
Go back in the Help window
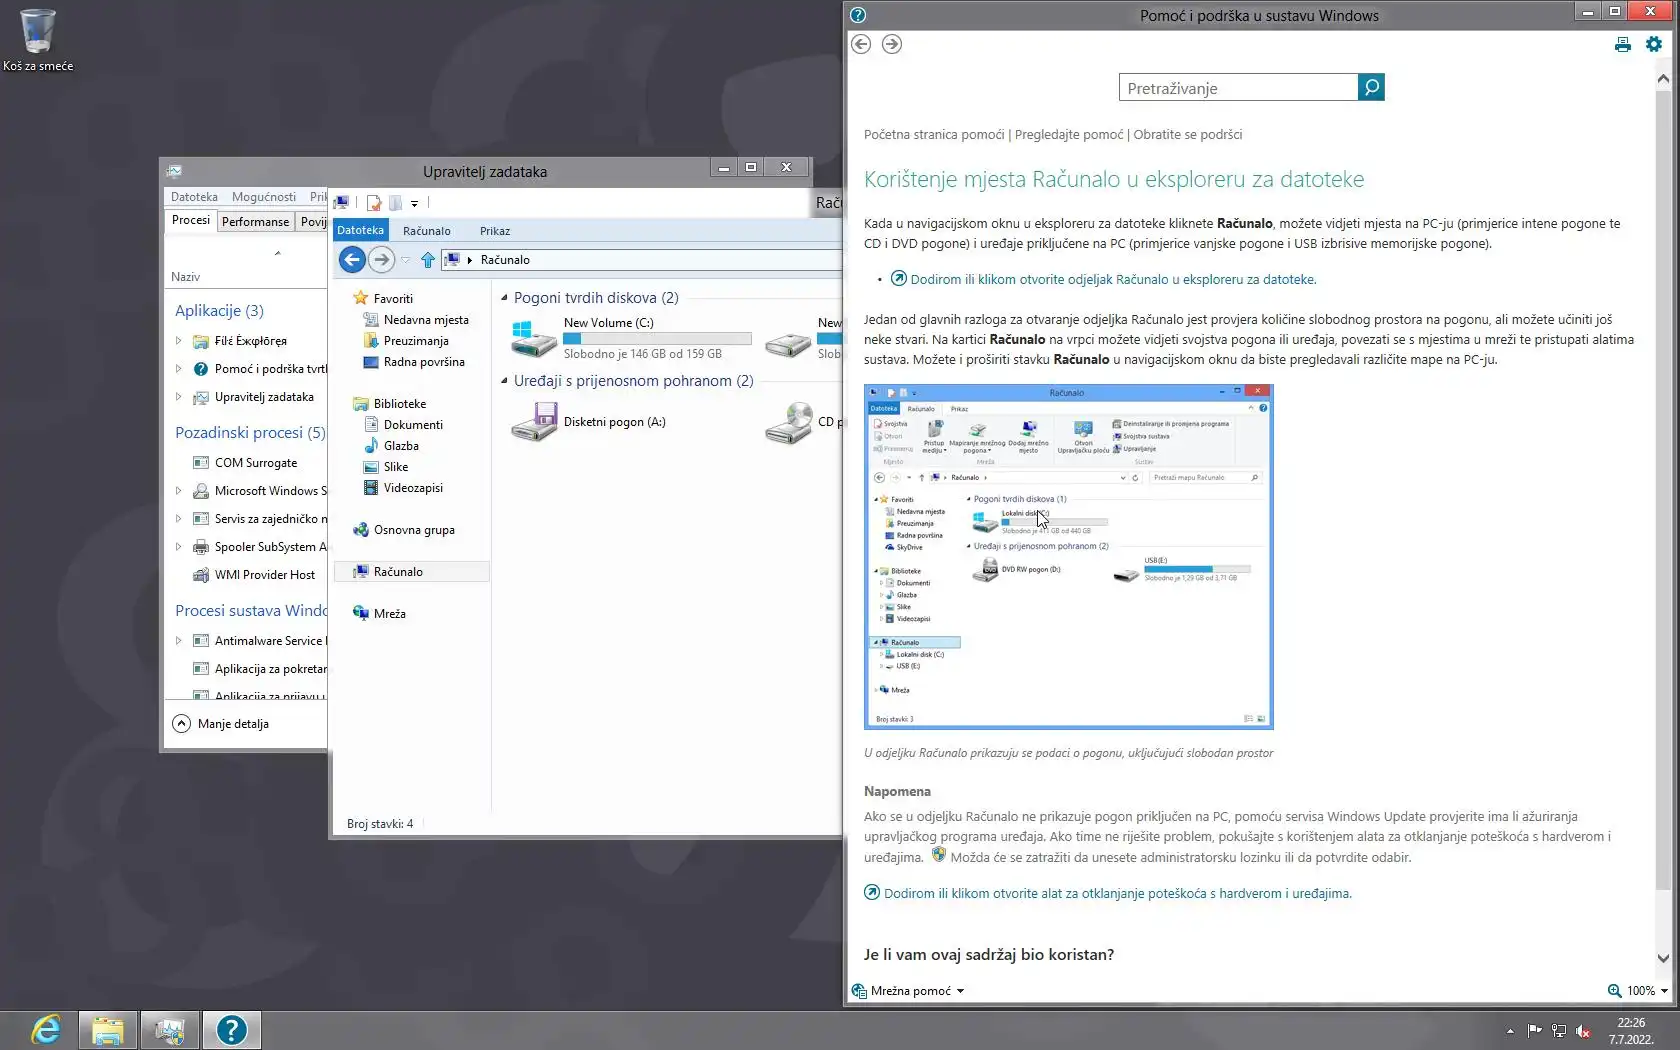click(x=861, y=44)
